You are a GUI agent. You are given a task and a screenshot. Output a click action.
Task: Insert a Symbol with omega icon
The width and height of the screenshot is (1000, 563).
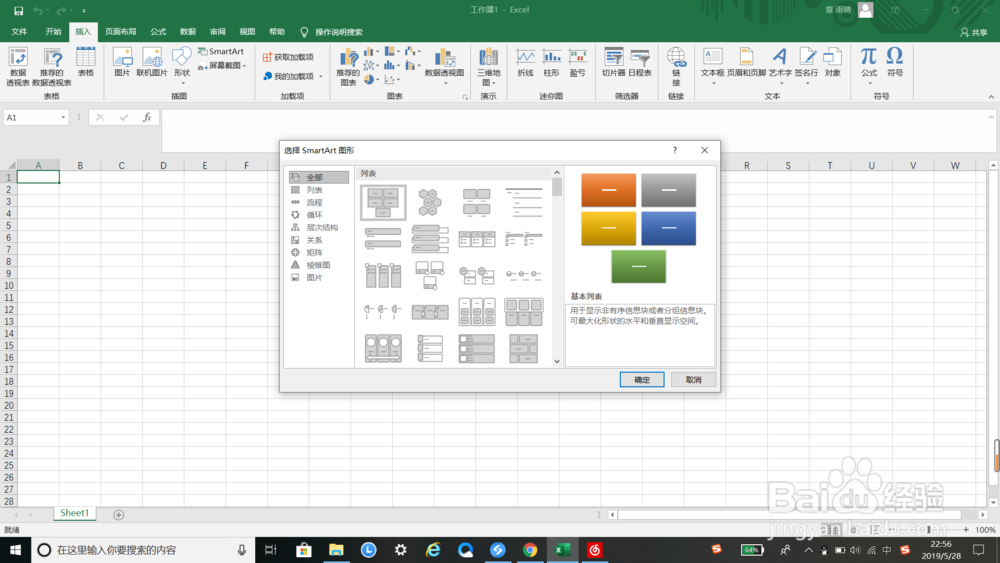[895, 62]
